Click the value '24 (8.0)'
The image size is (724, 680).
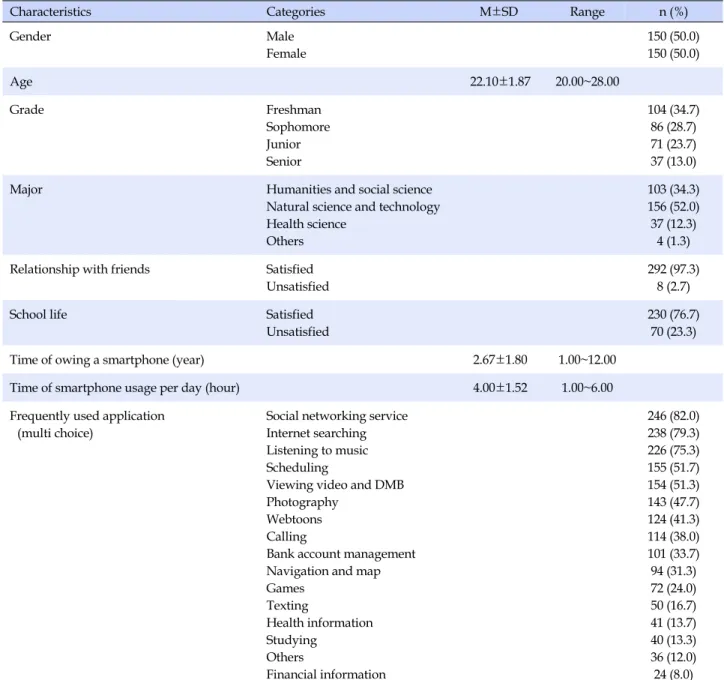673,674
